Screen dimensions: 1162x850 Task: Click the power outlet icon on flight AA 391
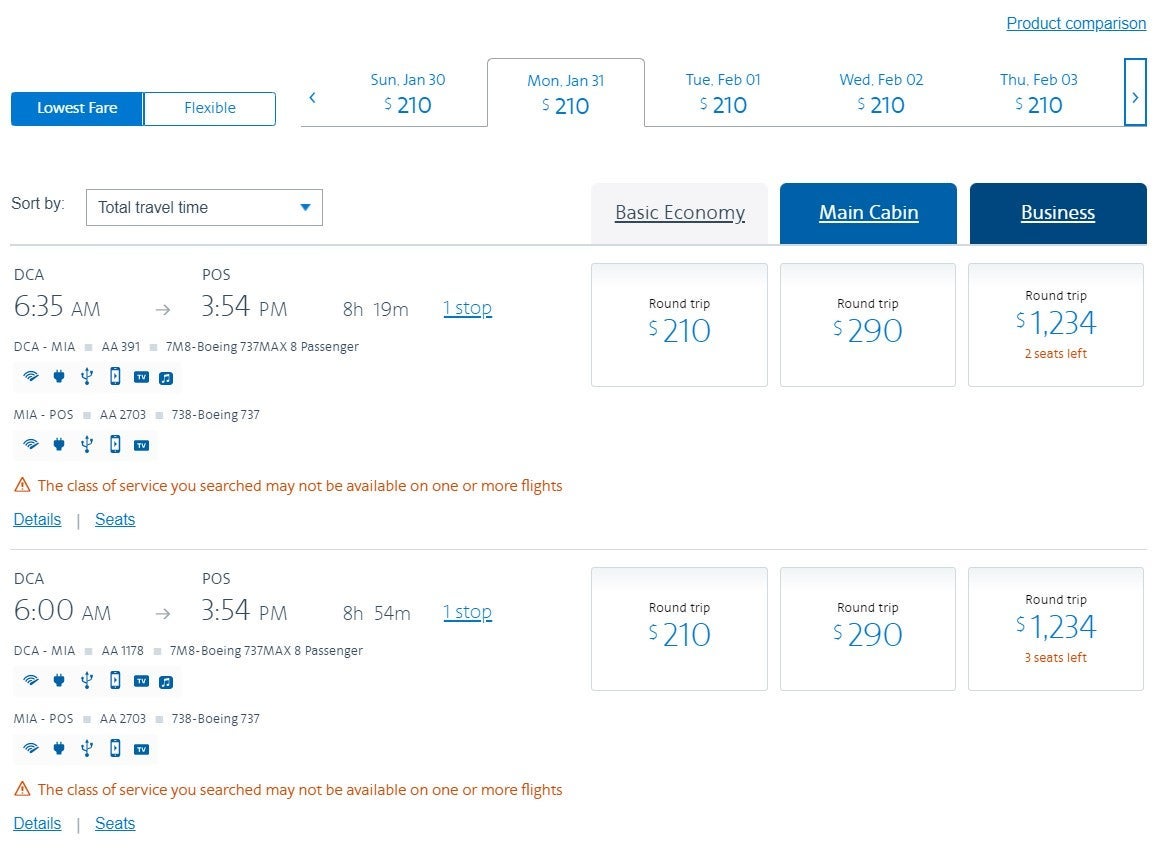(59, 377)
